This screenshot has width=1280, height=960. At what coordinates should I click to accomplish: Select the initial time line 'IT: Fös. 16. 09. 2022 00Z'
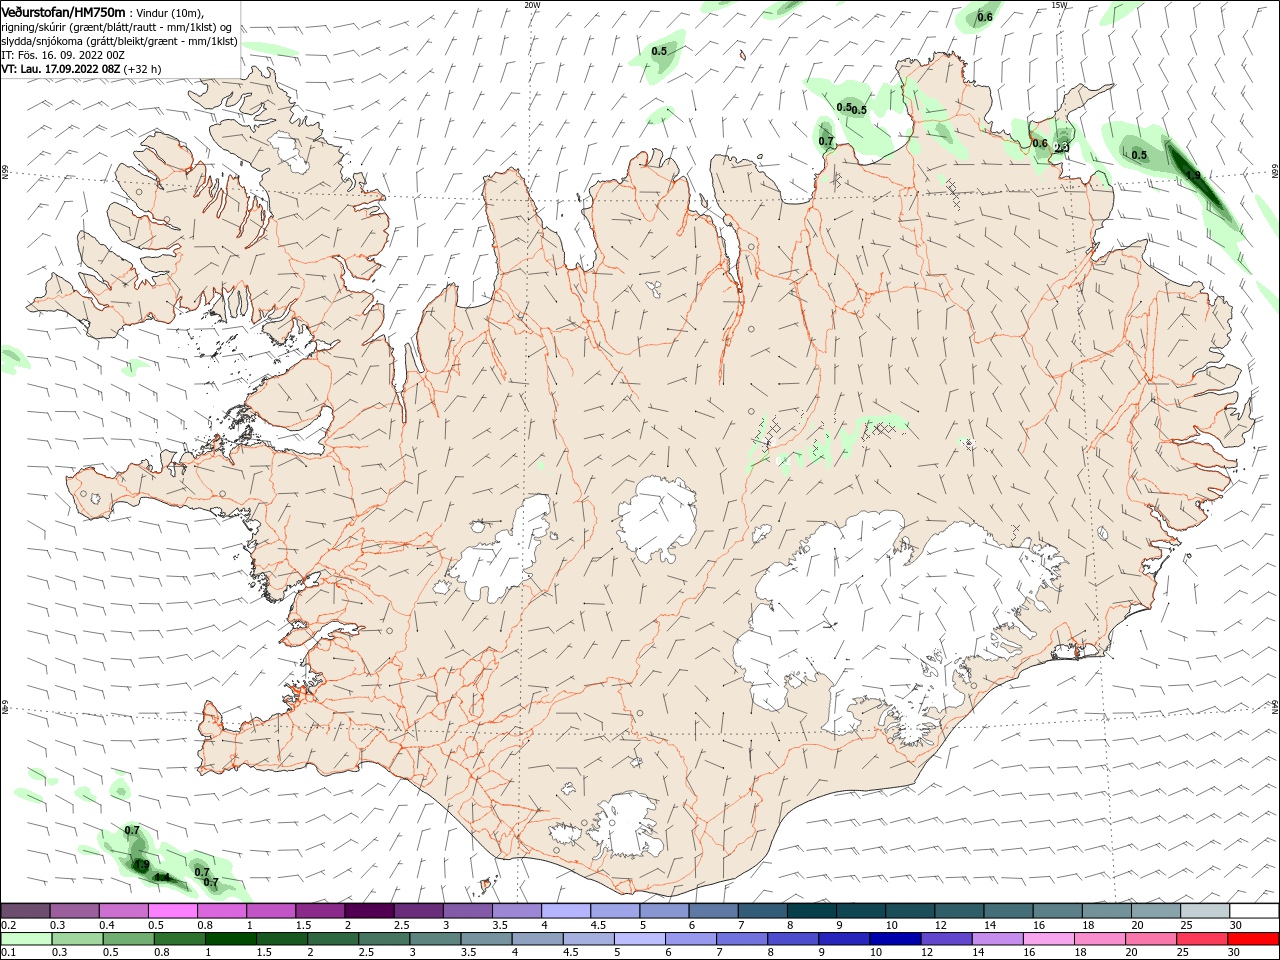click(64, 55)
